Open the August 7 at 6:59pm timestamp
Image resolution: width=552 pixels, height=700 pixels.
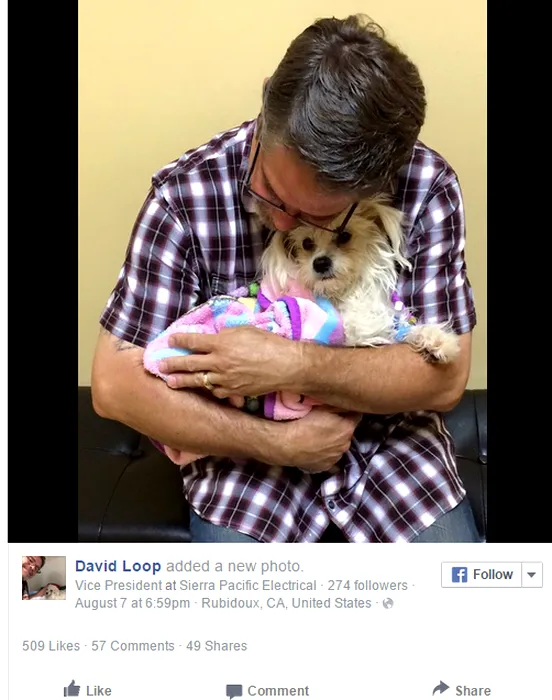pyautogui.click(x=132, y=604)
